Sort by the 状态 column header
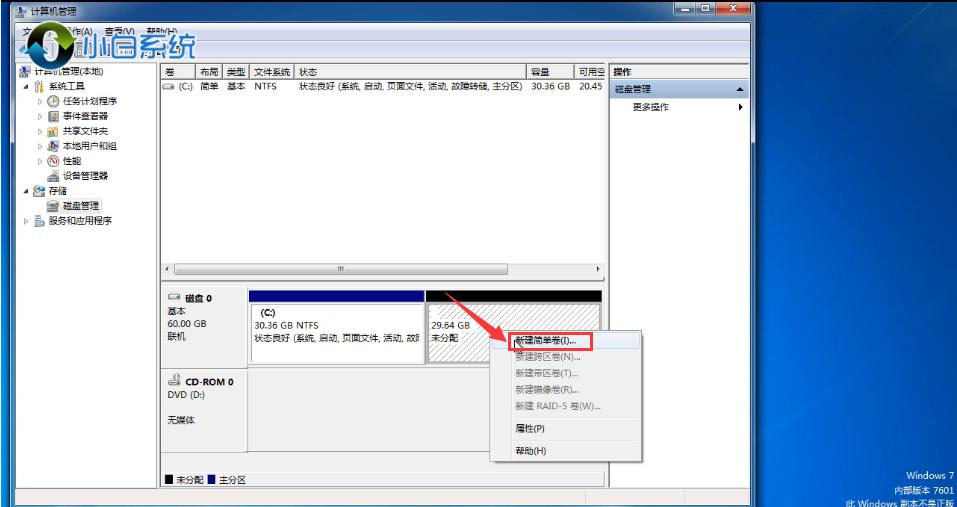This screenshot has width=957, height=507. click(410, 72)
